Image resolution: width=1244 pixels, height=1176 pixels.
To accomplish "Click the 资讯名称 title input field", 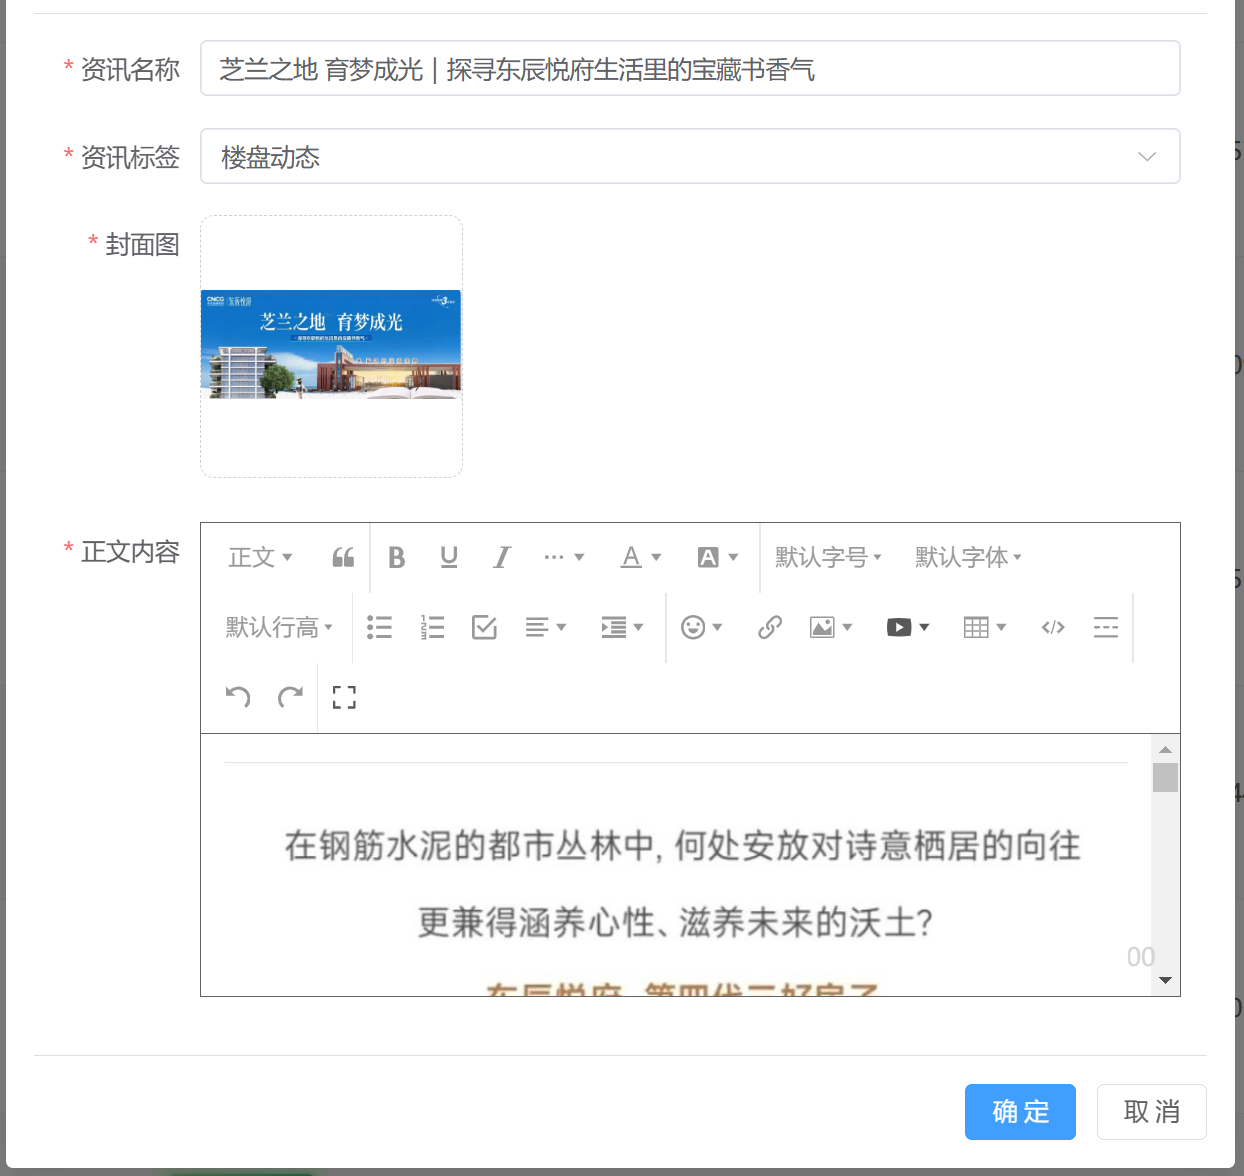I will [690, 68].
